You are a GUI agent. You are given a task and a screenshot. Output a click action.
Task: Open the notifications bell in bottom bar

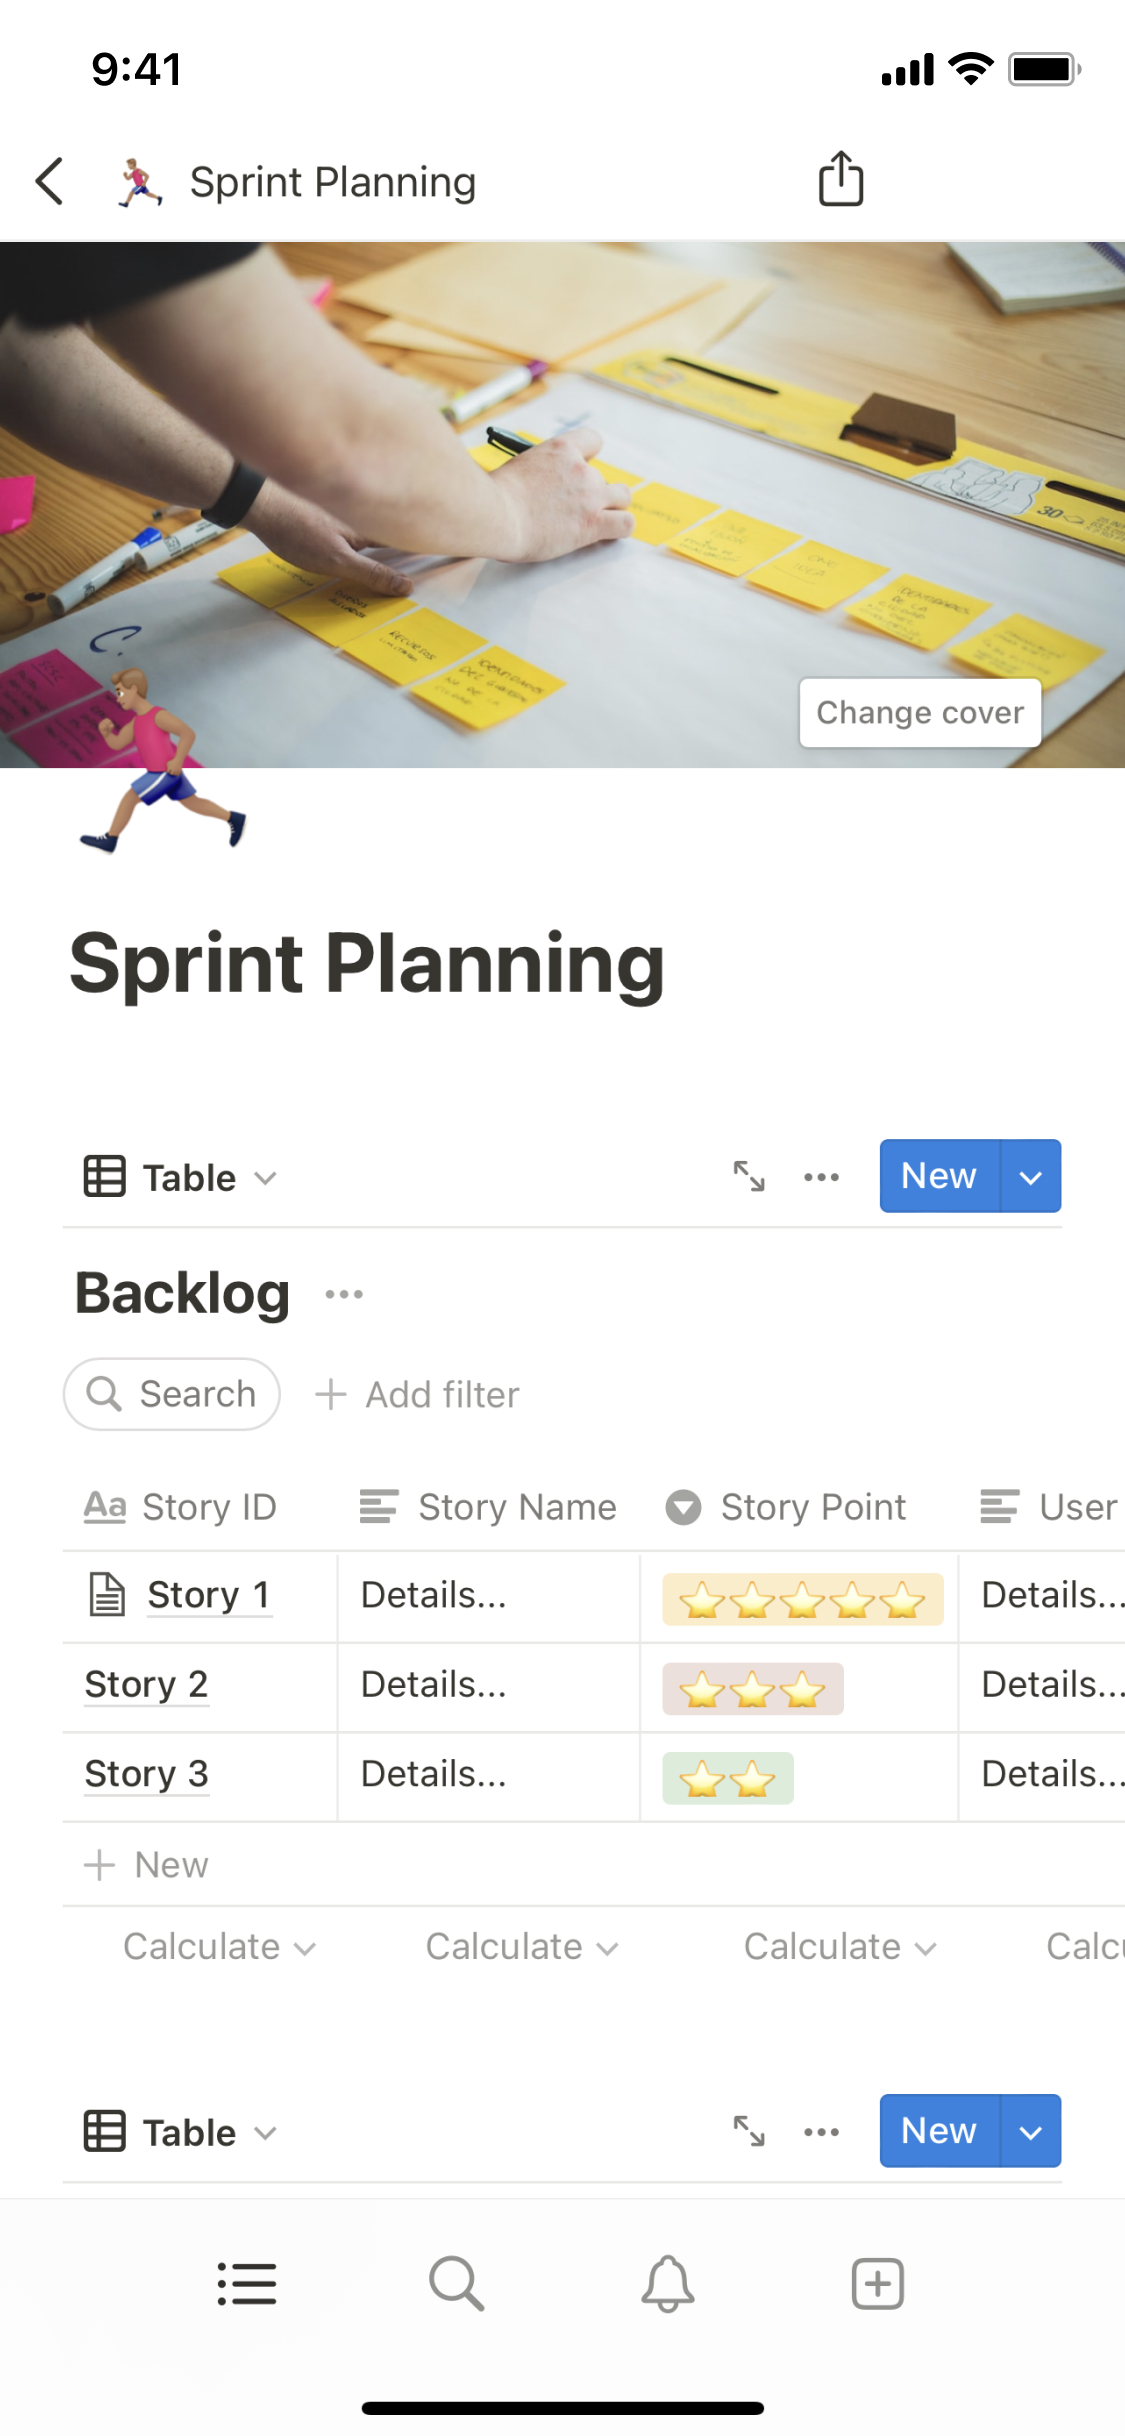pyautogui.click(x=667, y=2284)
